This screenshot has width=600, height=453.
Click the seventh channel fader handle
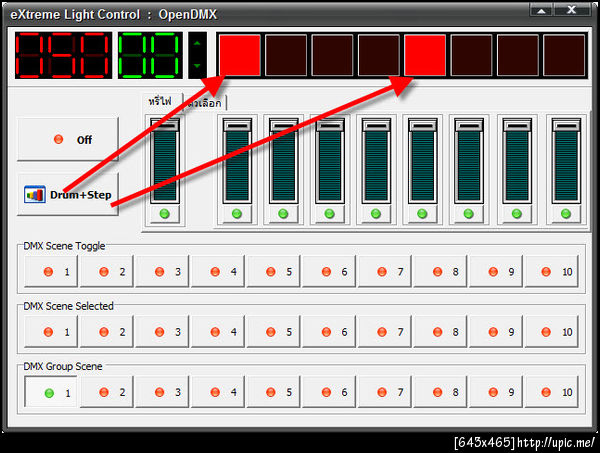pyautogui.click(x=517, y=125)
